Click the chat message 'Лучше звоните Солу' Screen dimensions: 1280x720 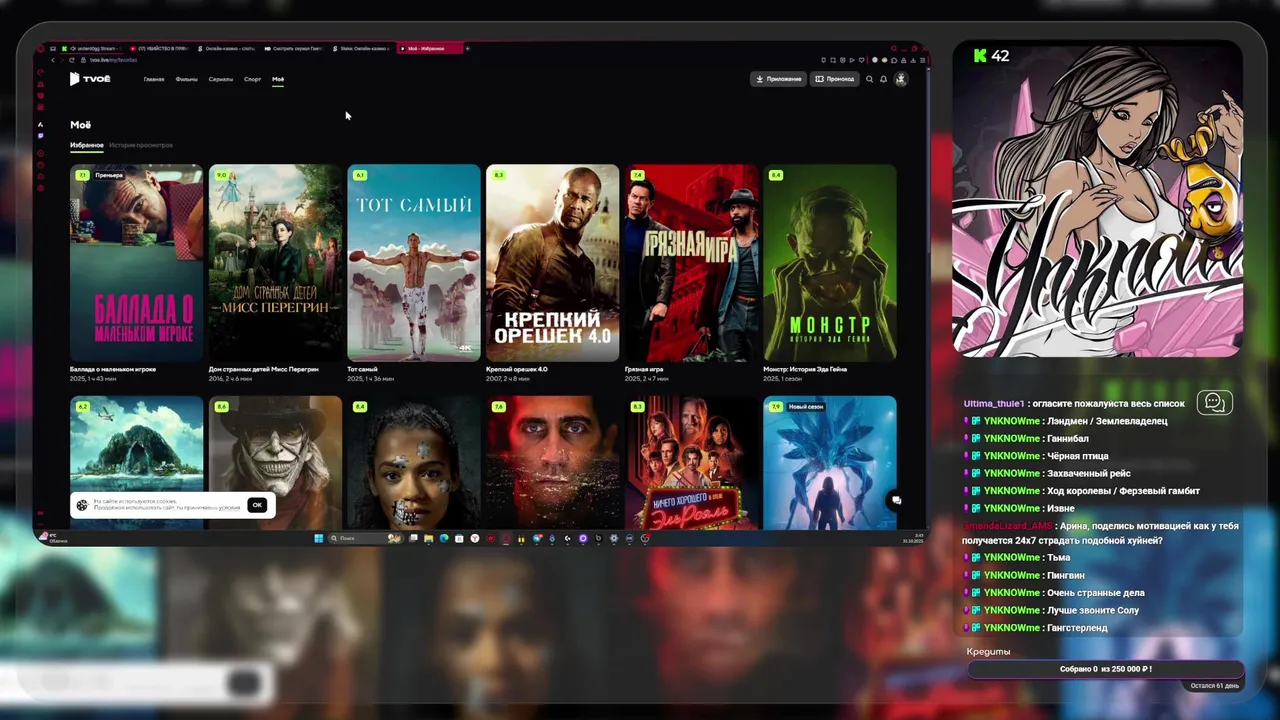[1093, 610]
